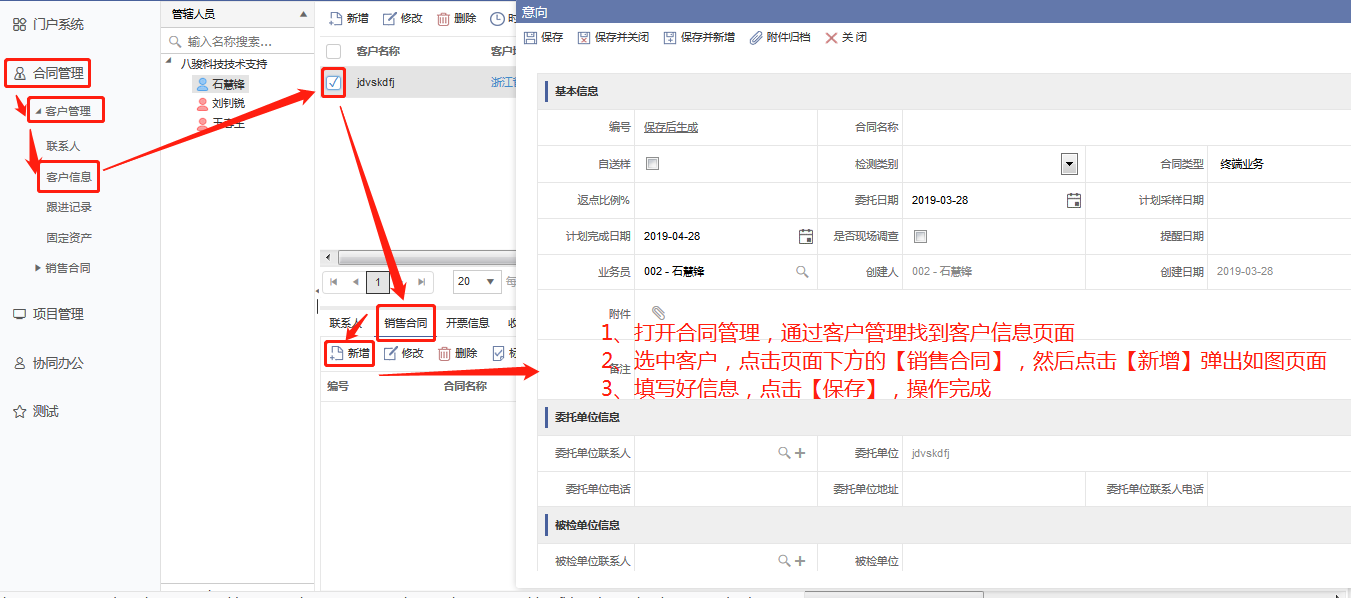
Task: Click search icon in 业务员 field
Action: coord(802,272)
